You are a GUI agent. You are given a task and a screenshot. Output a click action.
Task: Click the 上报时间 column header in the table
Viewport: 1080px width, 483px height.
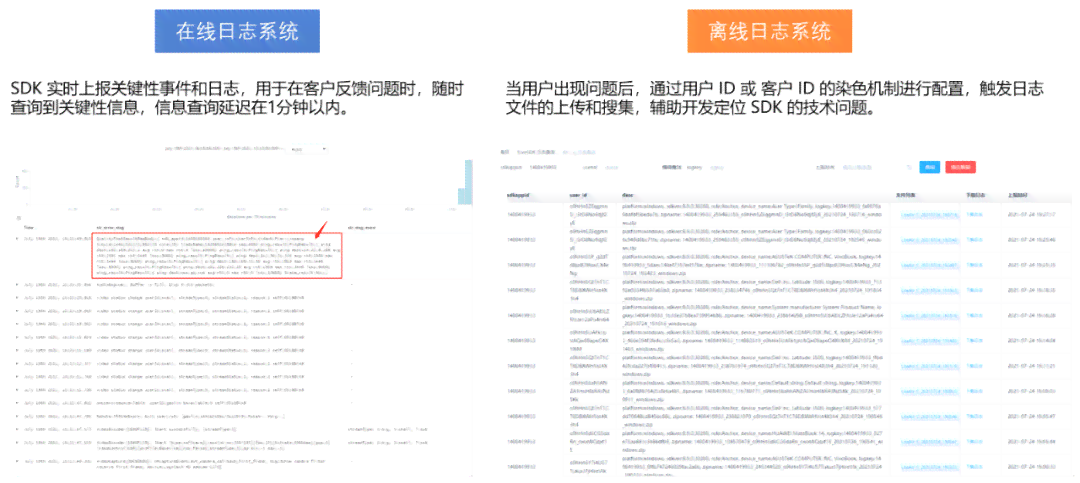pyautogui.click(x=1017, y=195)
